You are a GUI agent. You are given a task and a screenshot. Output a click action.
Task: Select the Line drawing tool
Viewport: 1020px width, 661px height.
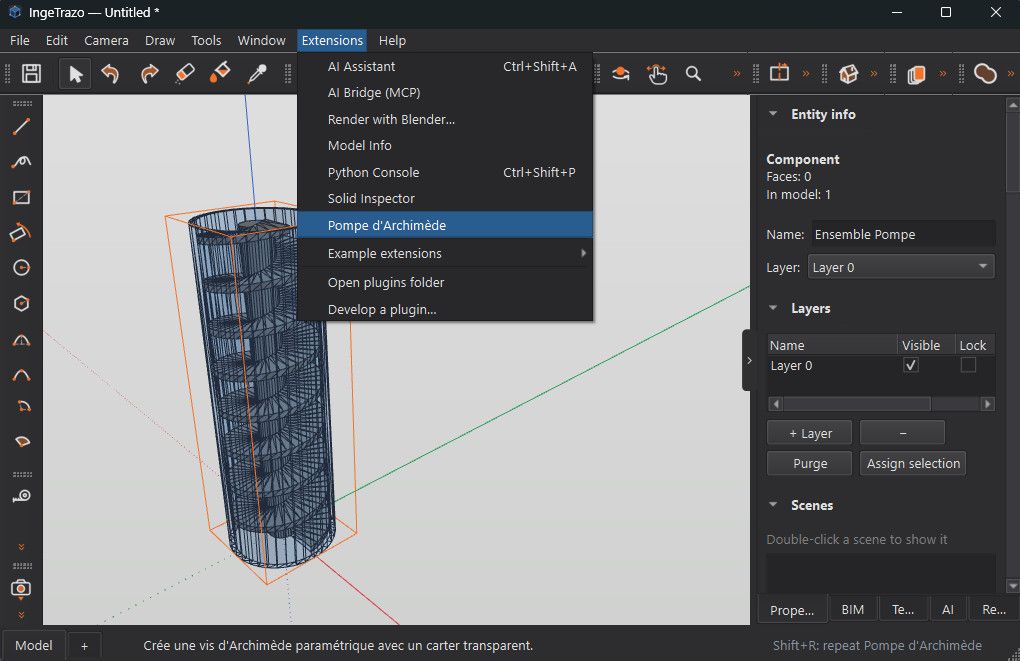(21, 126)
